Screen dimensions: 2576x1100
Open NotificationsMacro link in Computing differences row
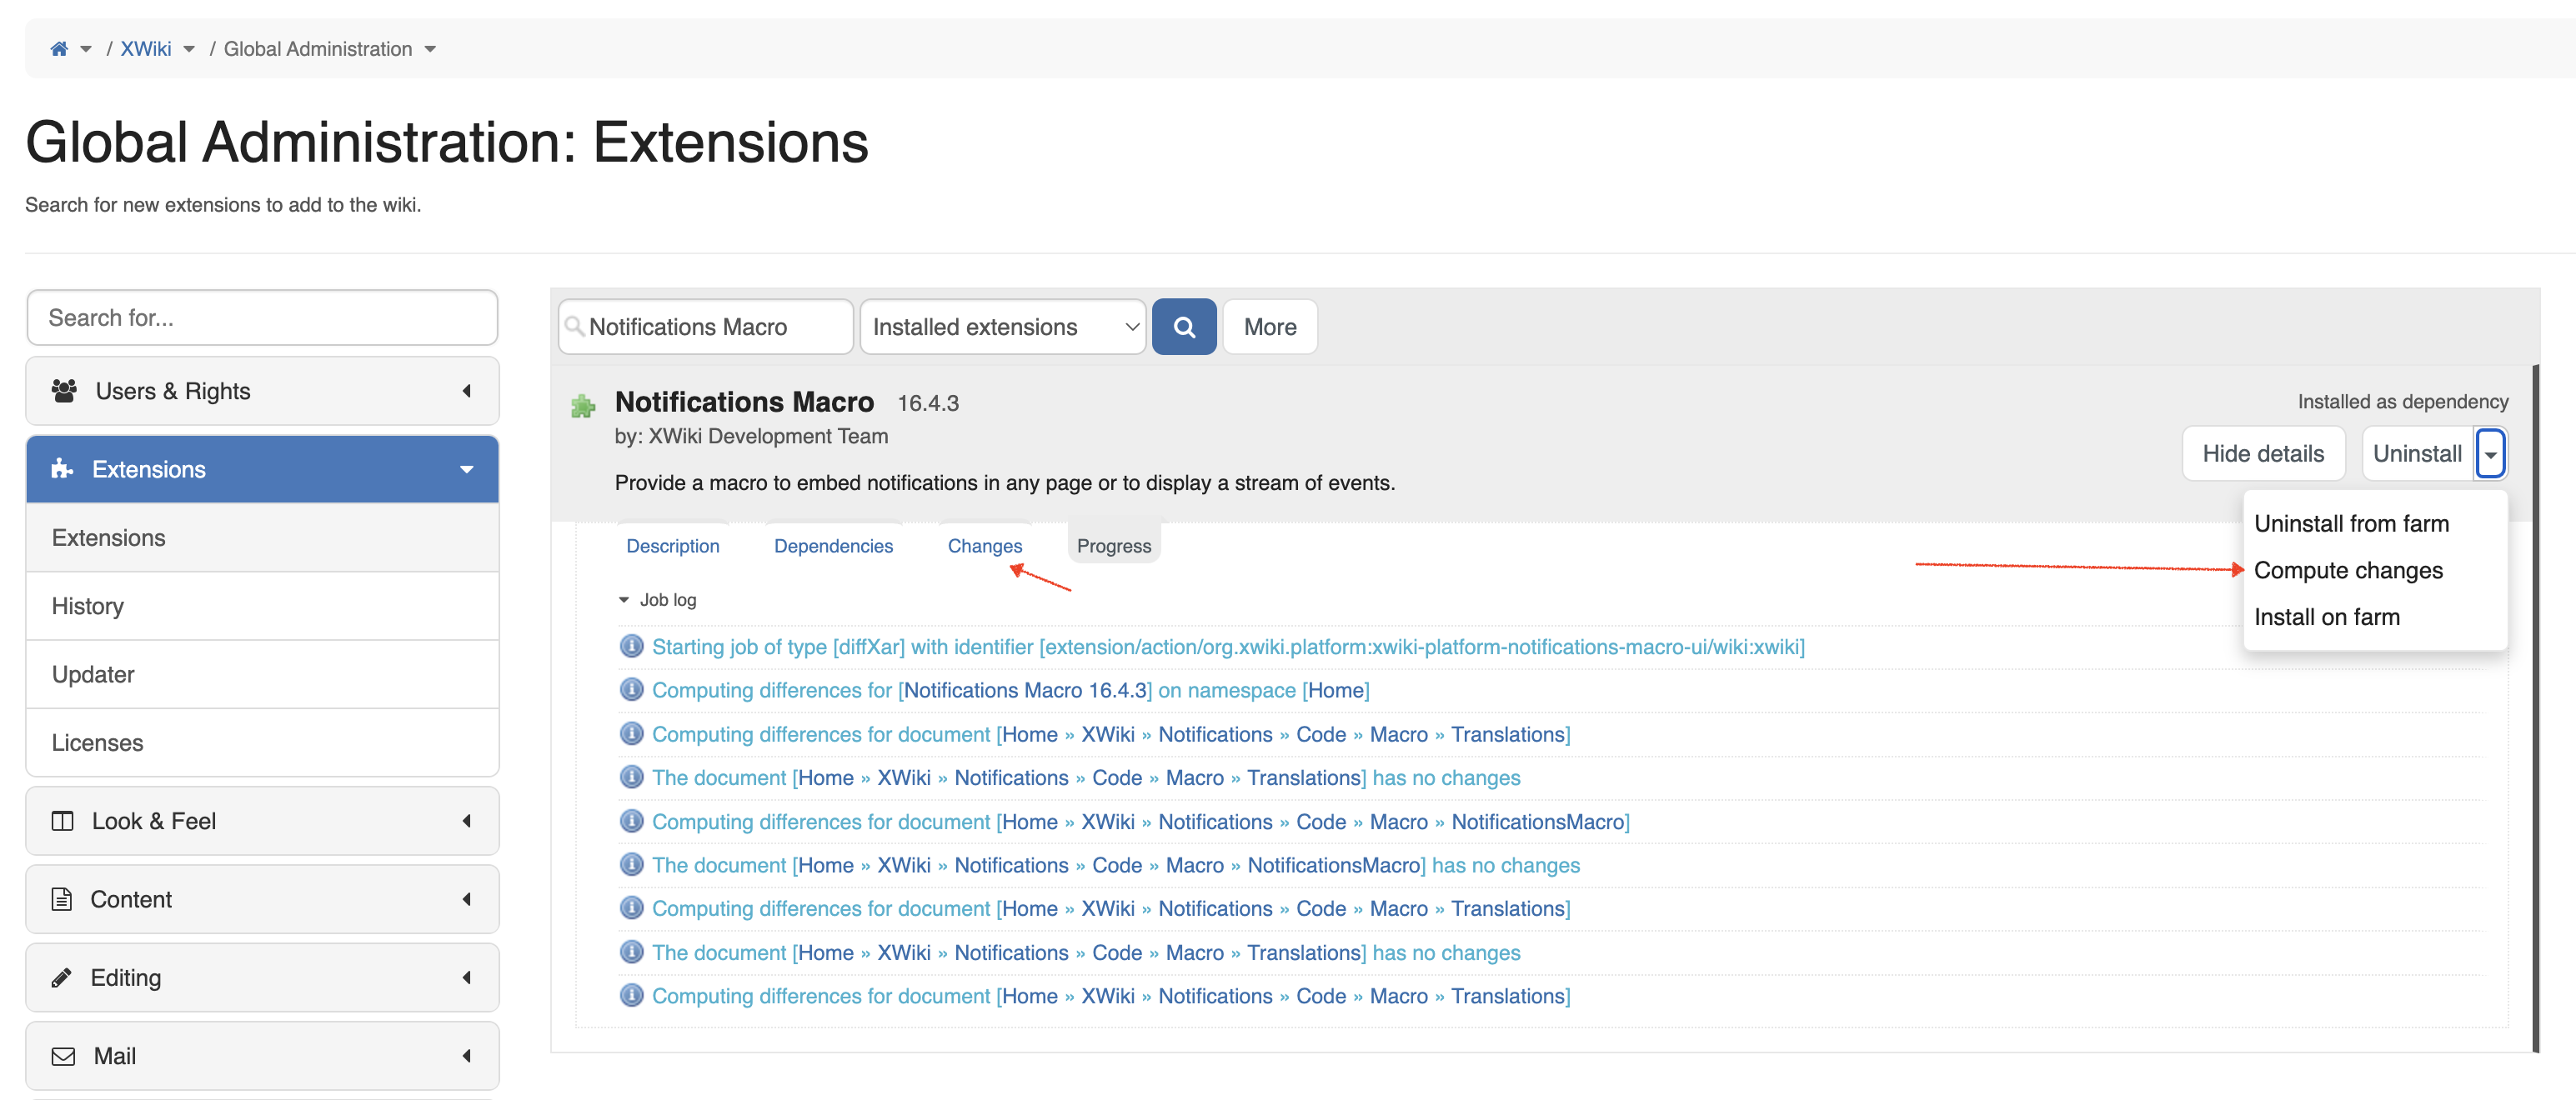(x=1538, y=821)
